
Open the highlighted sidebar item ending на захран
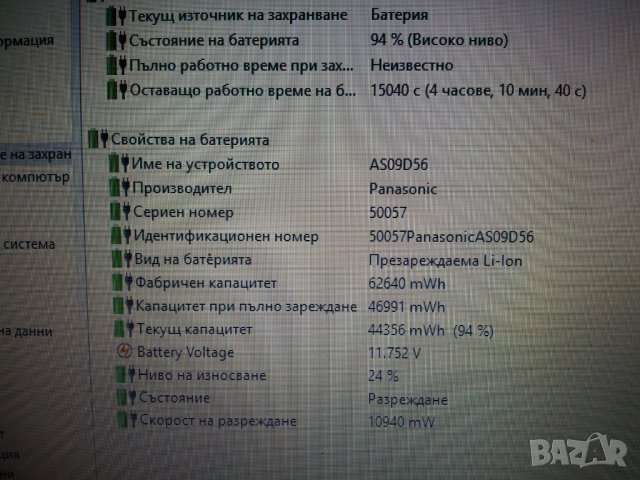pyautogui.click(x=36, y=154)
